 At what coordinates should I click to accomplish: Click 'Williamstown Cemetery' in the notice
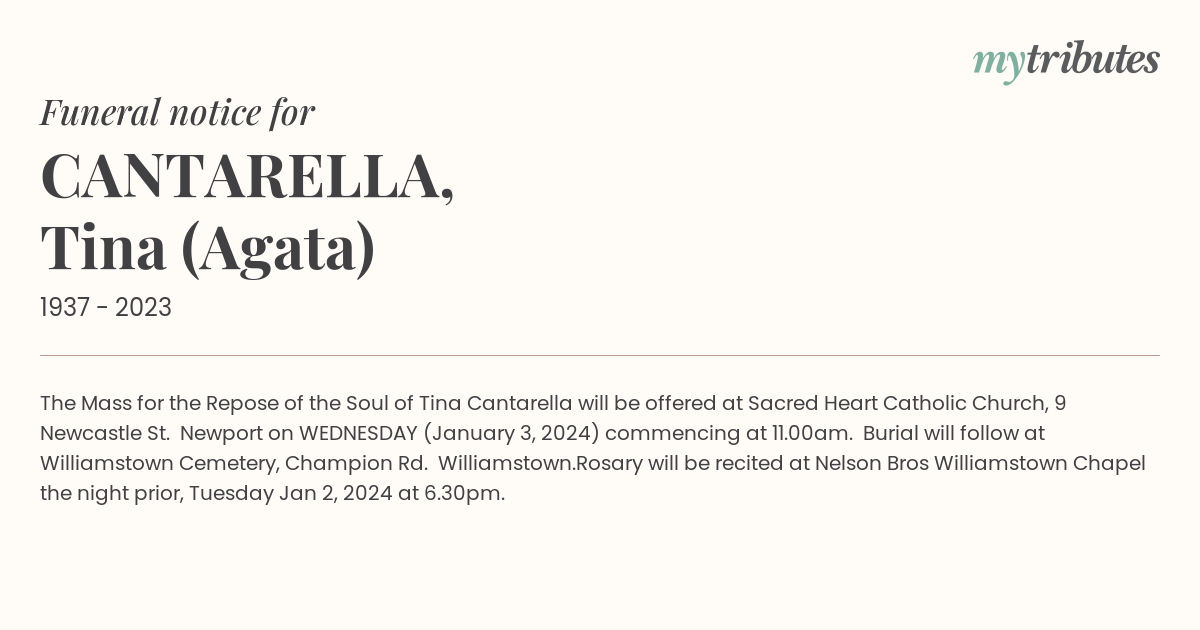click(x=159, y=464)
